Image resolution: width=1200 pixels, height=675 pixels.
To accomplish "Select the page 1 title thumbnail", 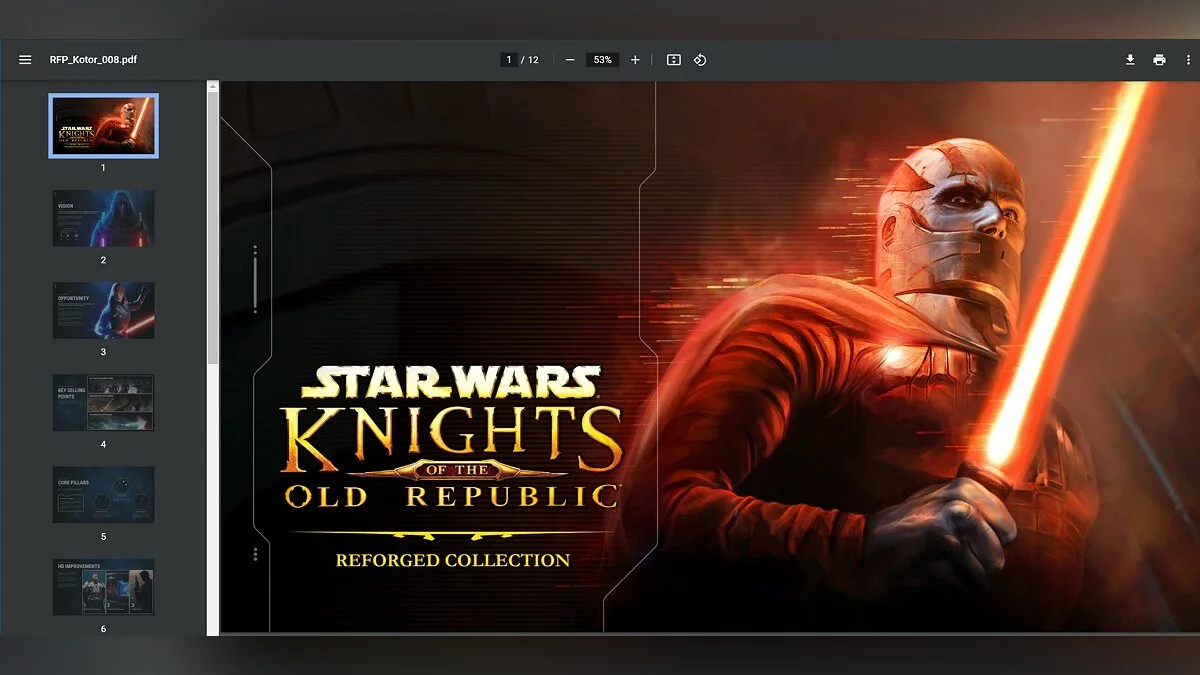I will (103, 126).
